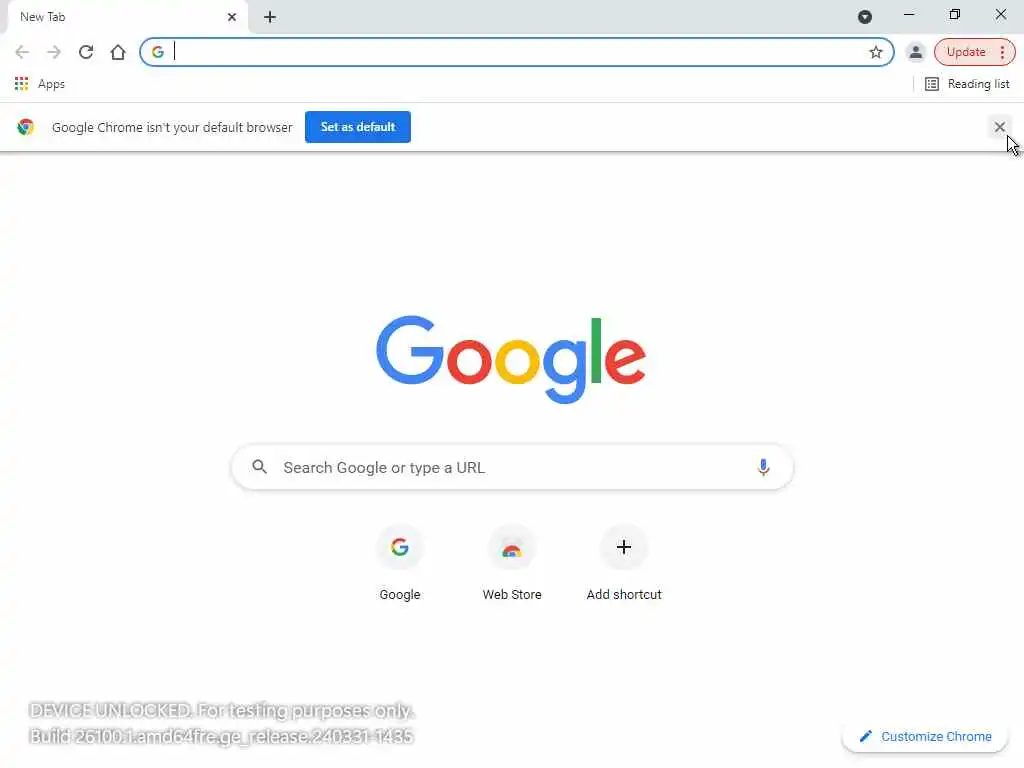This screenshot has height=768, width=1024.
Task: Dismiss the default browser notification bar
Action: point(999,127)
